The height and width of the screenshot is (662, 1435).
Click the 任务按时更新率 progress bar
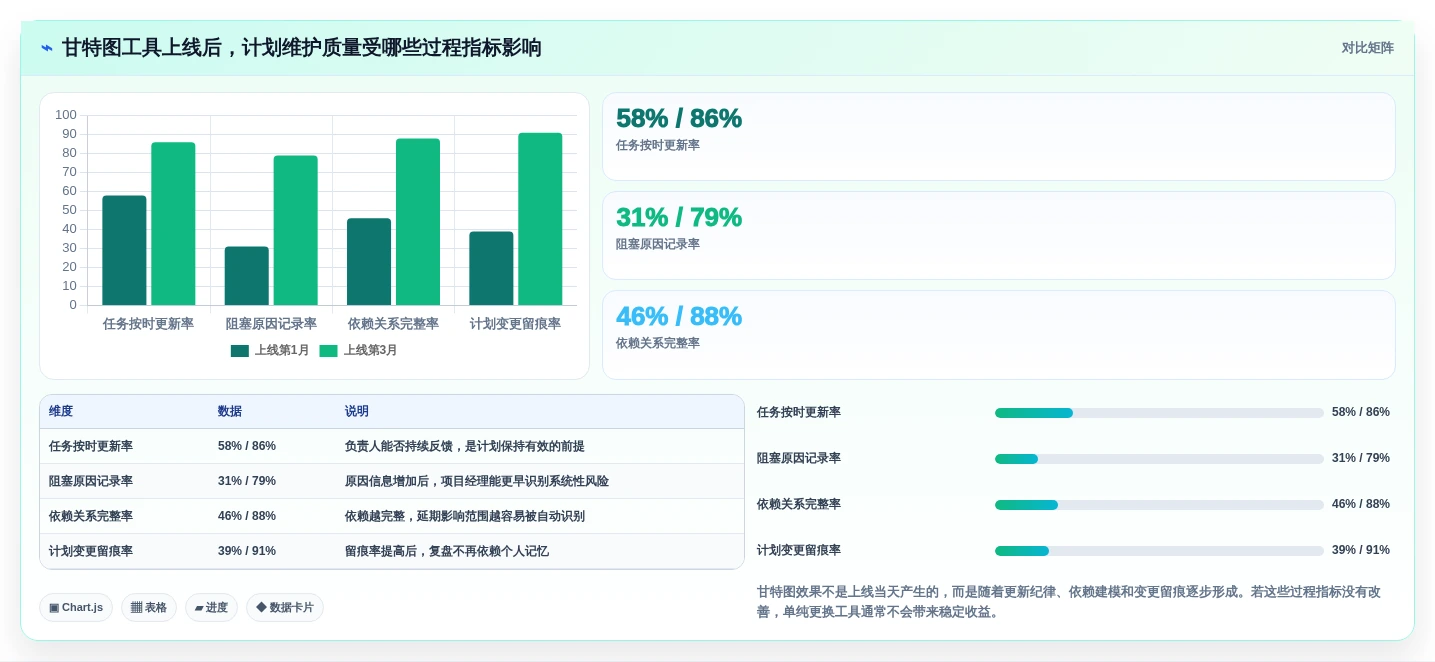click(1159, 413)
